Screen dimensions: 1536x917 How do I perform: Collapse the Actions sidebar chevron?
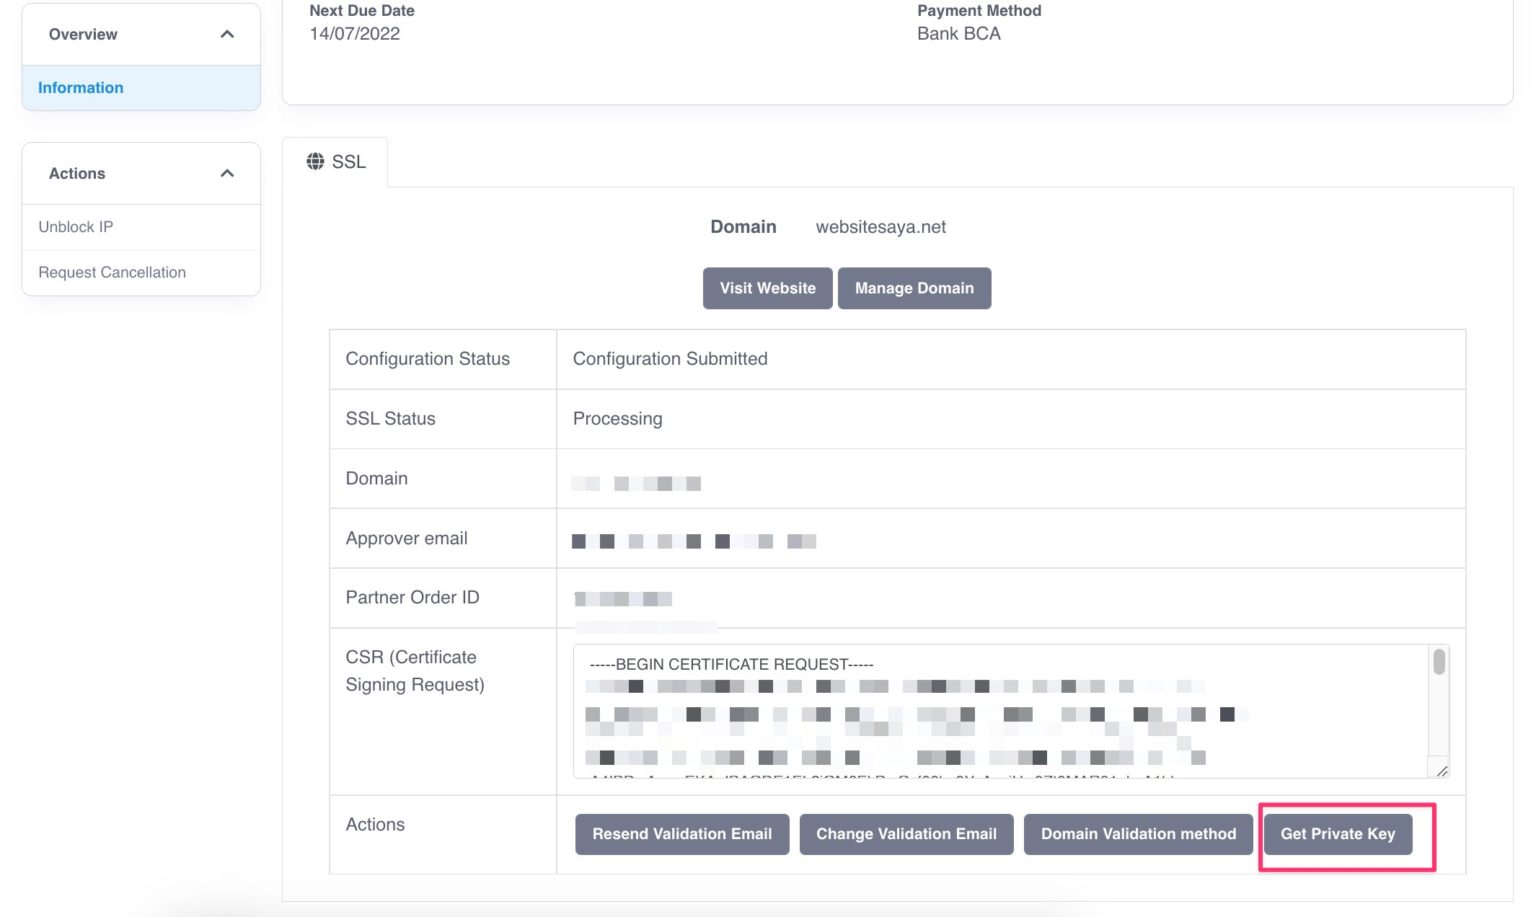227,173
